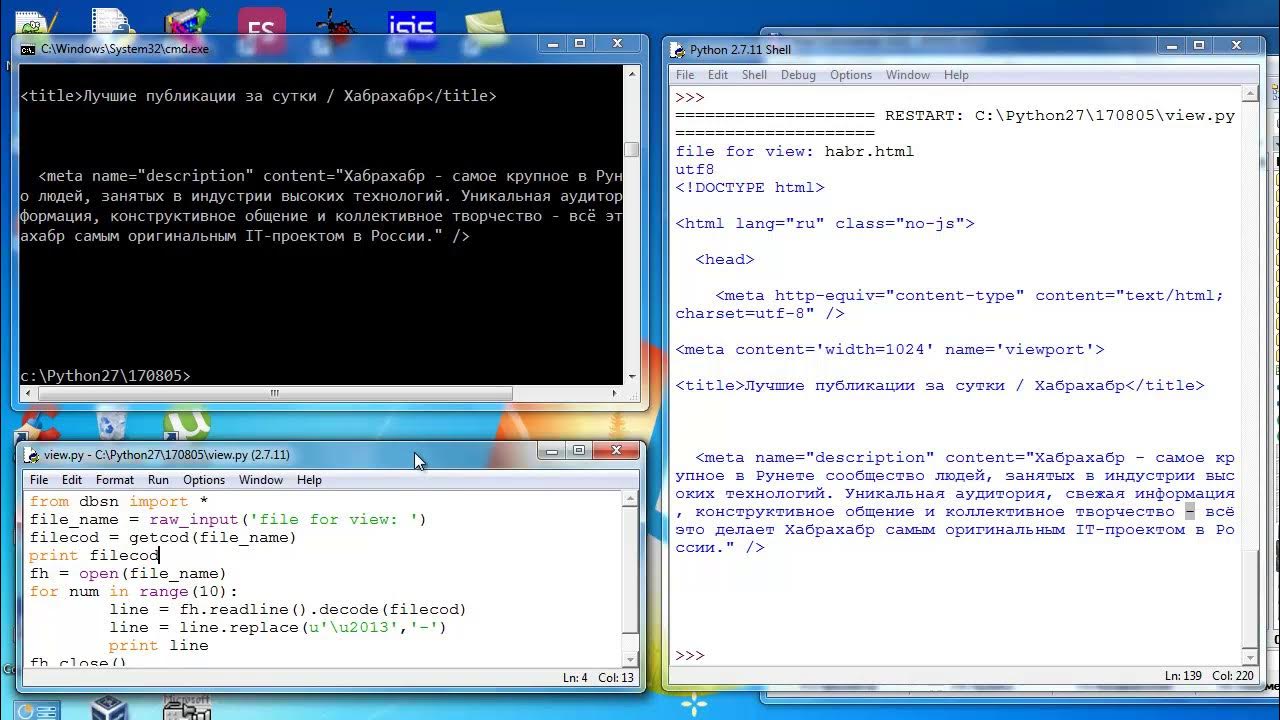This screenshot has width=1280, height=720.
Task: Click '<!DOCTYPE html>' line in Shell output
Action: coord(750,187)
